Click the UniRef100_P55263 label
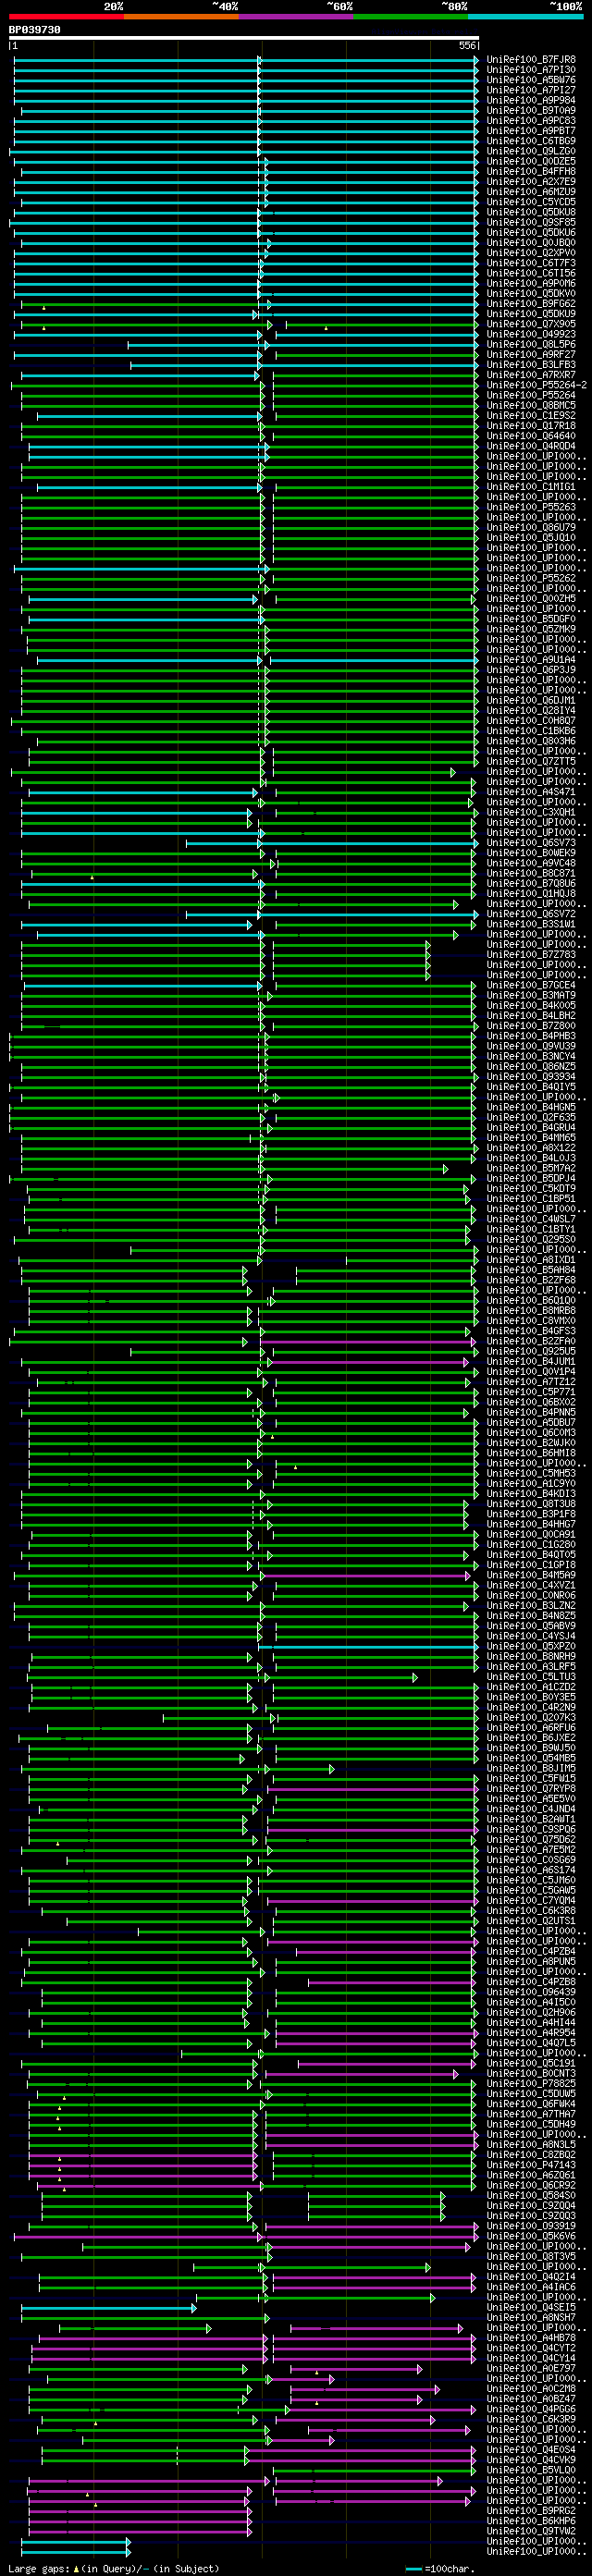The height and width of the screenshot is (2576, 592). click(x=531, y=508)
